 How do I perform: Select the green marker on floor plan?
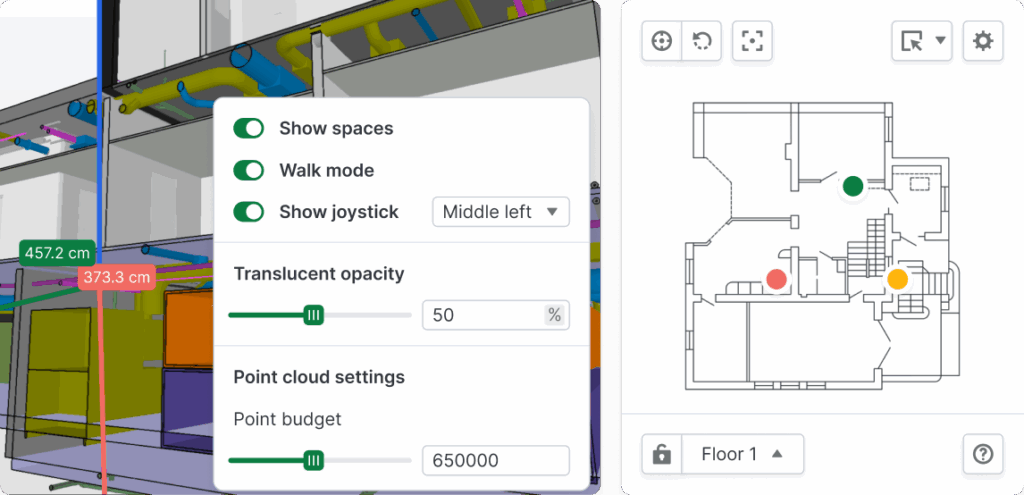click(852, 185)
